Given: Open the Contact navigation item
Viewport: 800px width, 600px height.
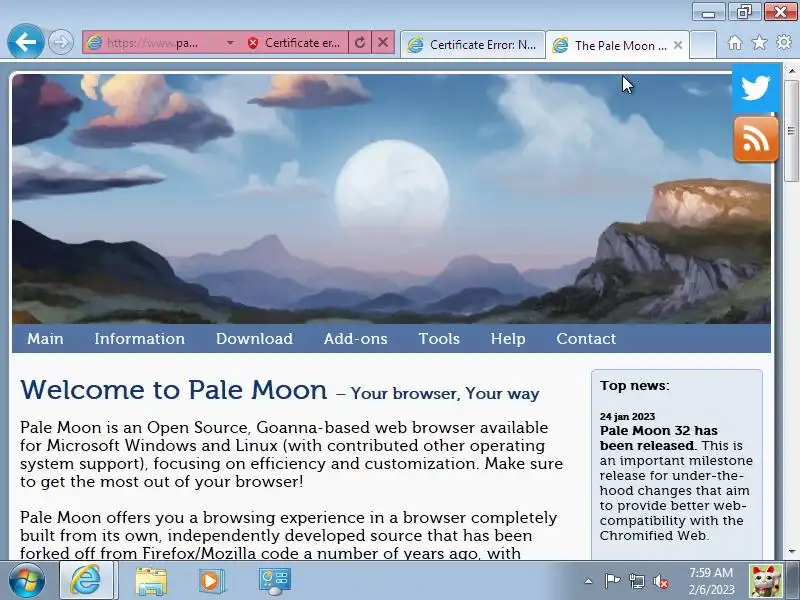Looking at the screenshot, I should click(x=586, y=339).
